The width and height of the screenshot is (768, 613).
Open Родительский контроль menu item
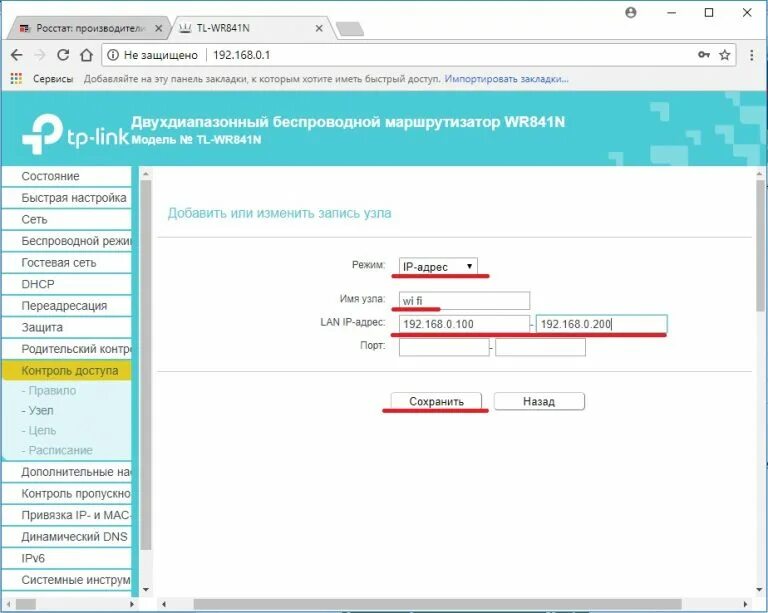[67, 349]
